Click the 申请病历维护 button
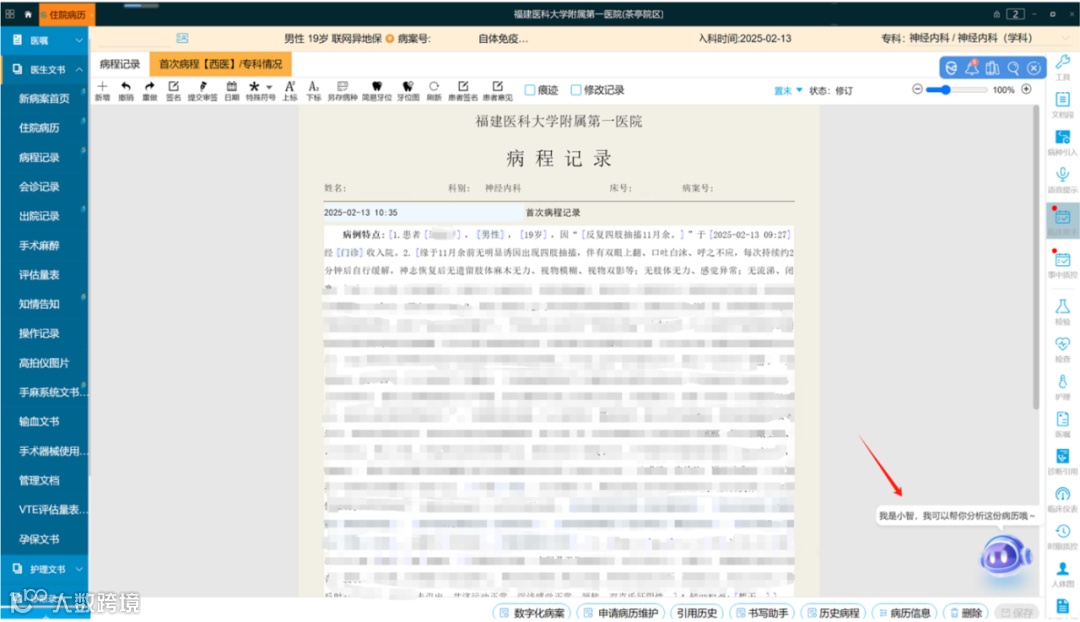This screenshot has width=1080, height=622. [621, 612]
